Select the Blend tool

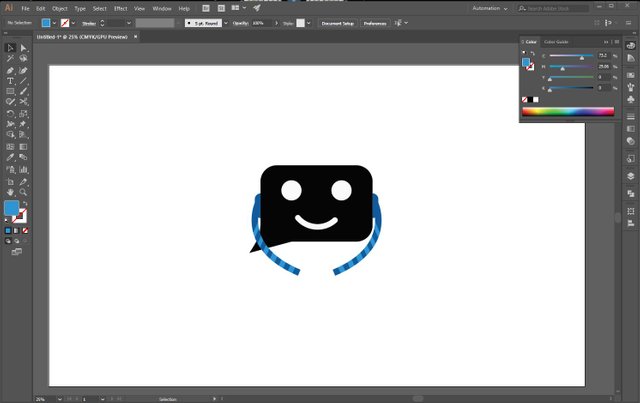[23, 157]
